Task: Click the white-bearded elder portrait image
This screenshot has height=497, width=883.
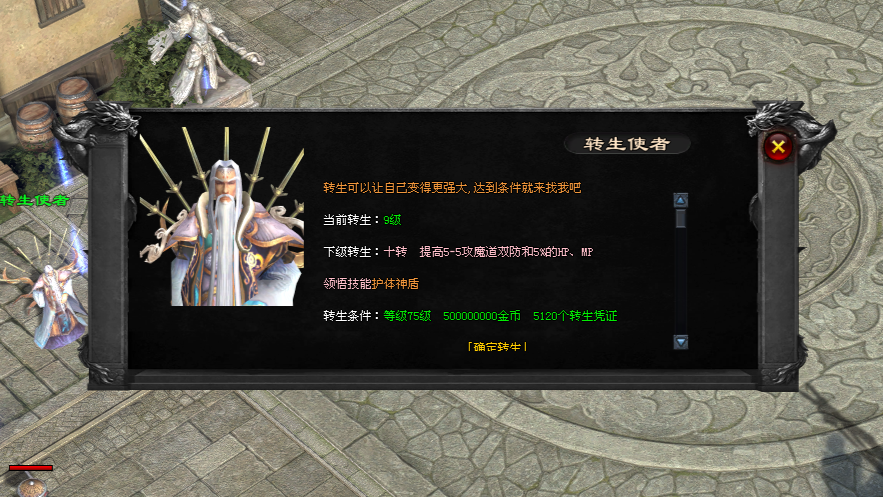Action: point(222,217)
